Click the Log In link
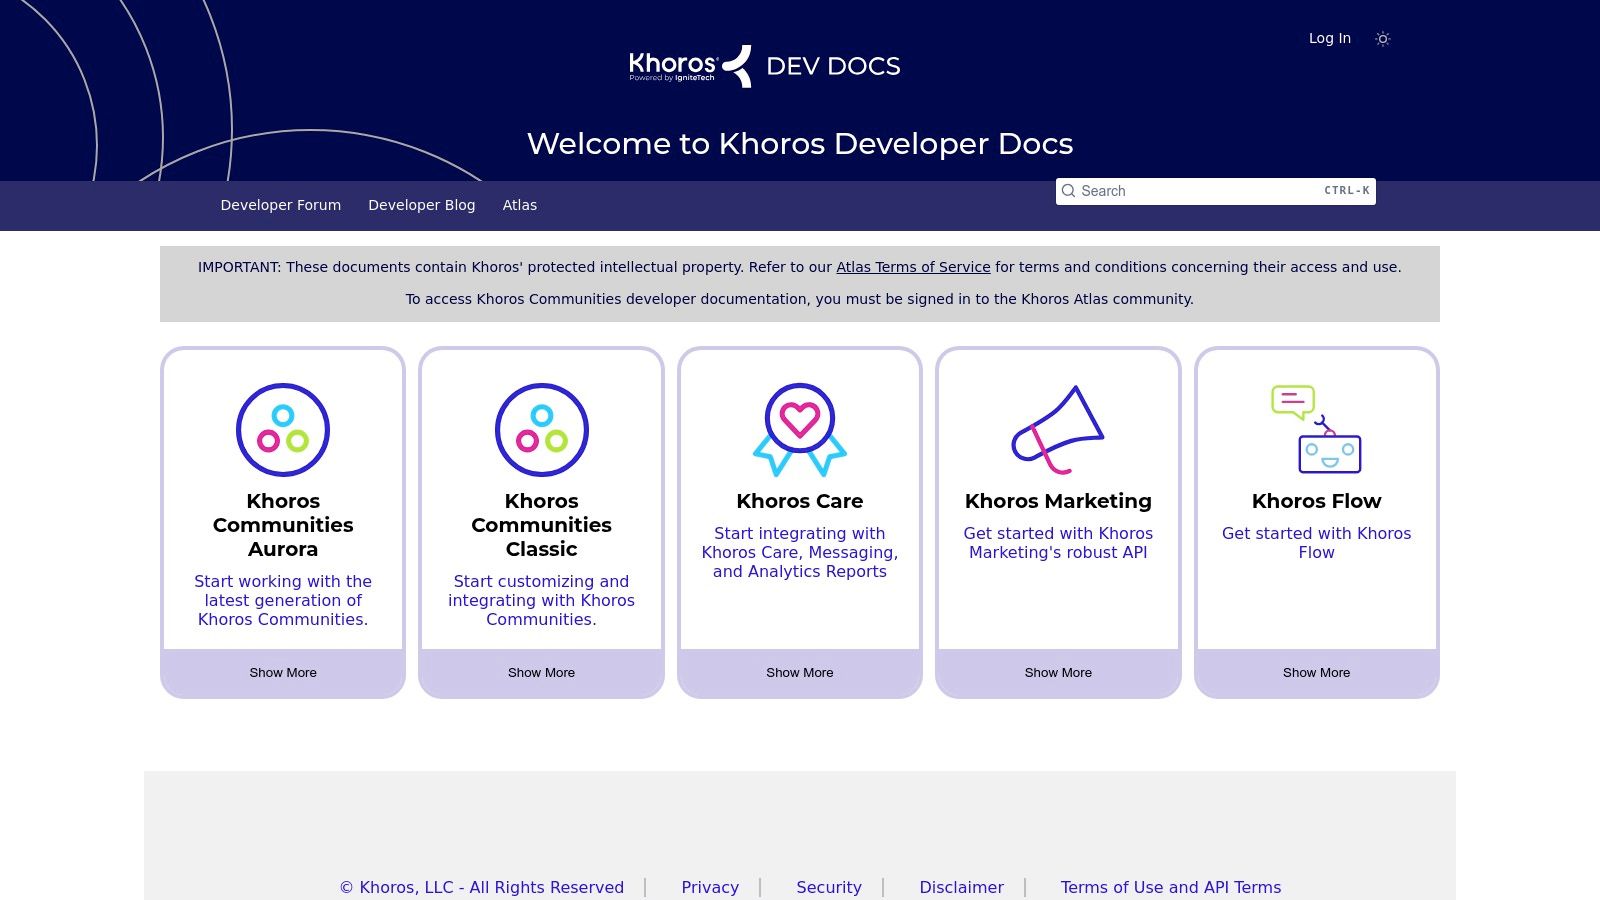The image size is (1600, 900). pyautogui.click(x=1329, y=38)
